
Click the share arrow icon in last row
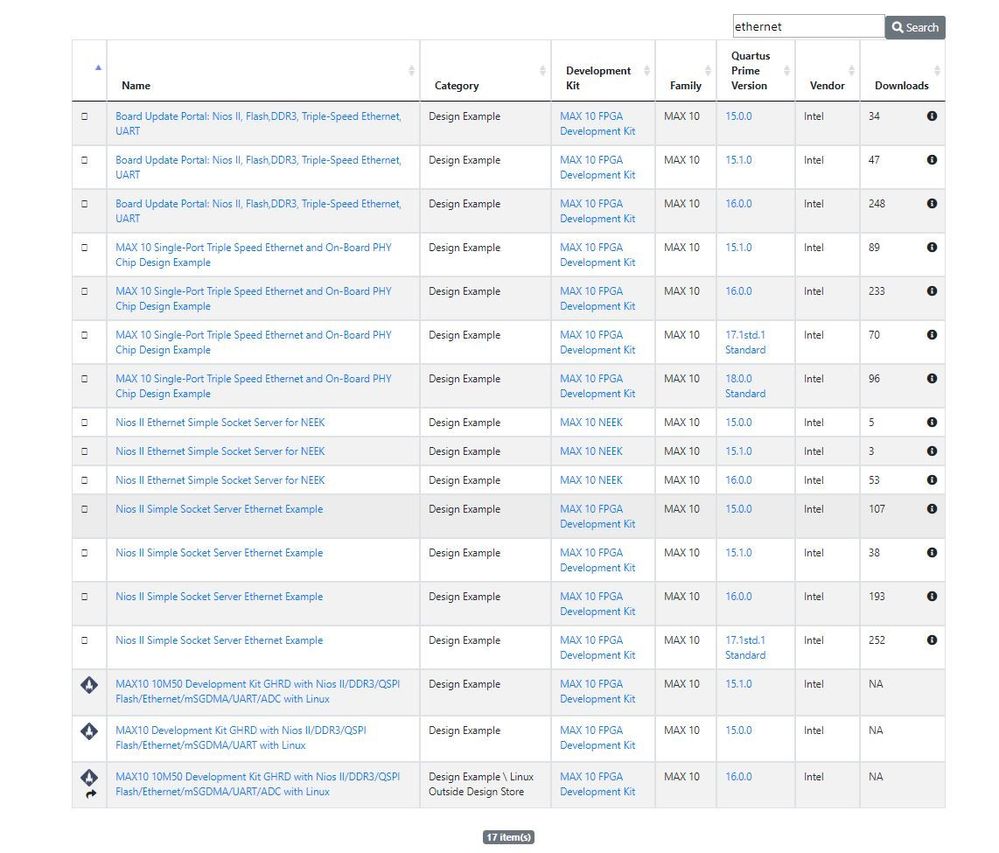pos(90,794)
